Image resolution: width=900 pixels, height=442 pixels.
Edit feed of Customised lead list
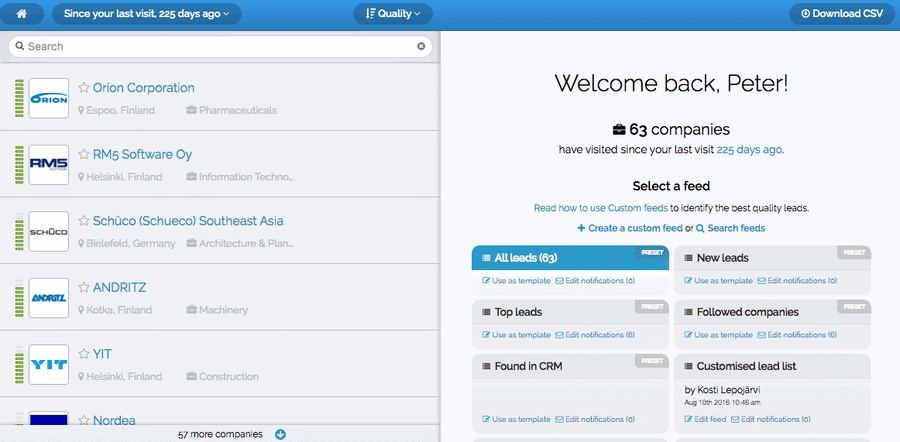click(x=705, y=419)
